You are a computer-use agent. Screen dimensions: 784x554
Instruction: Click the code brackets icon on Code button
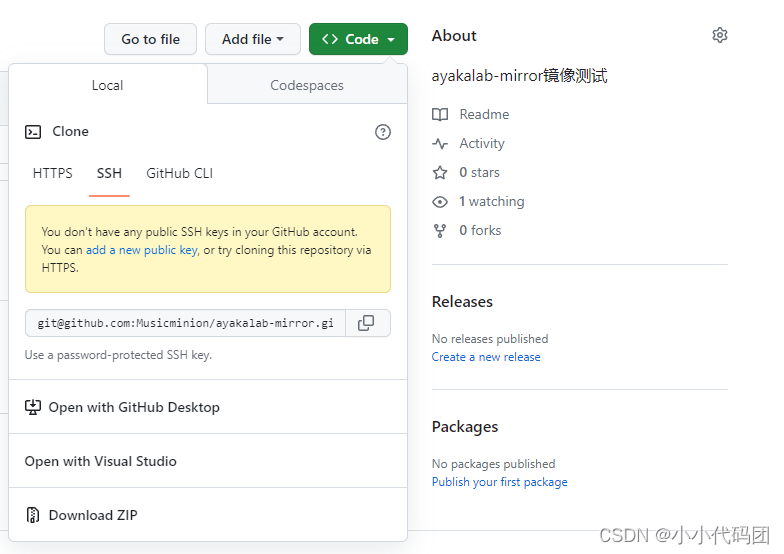click(x=330, y=39)
